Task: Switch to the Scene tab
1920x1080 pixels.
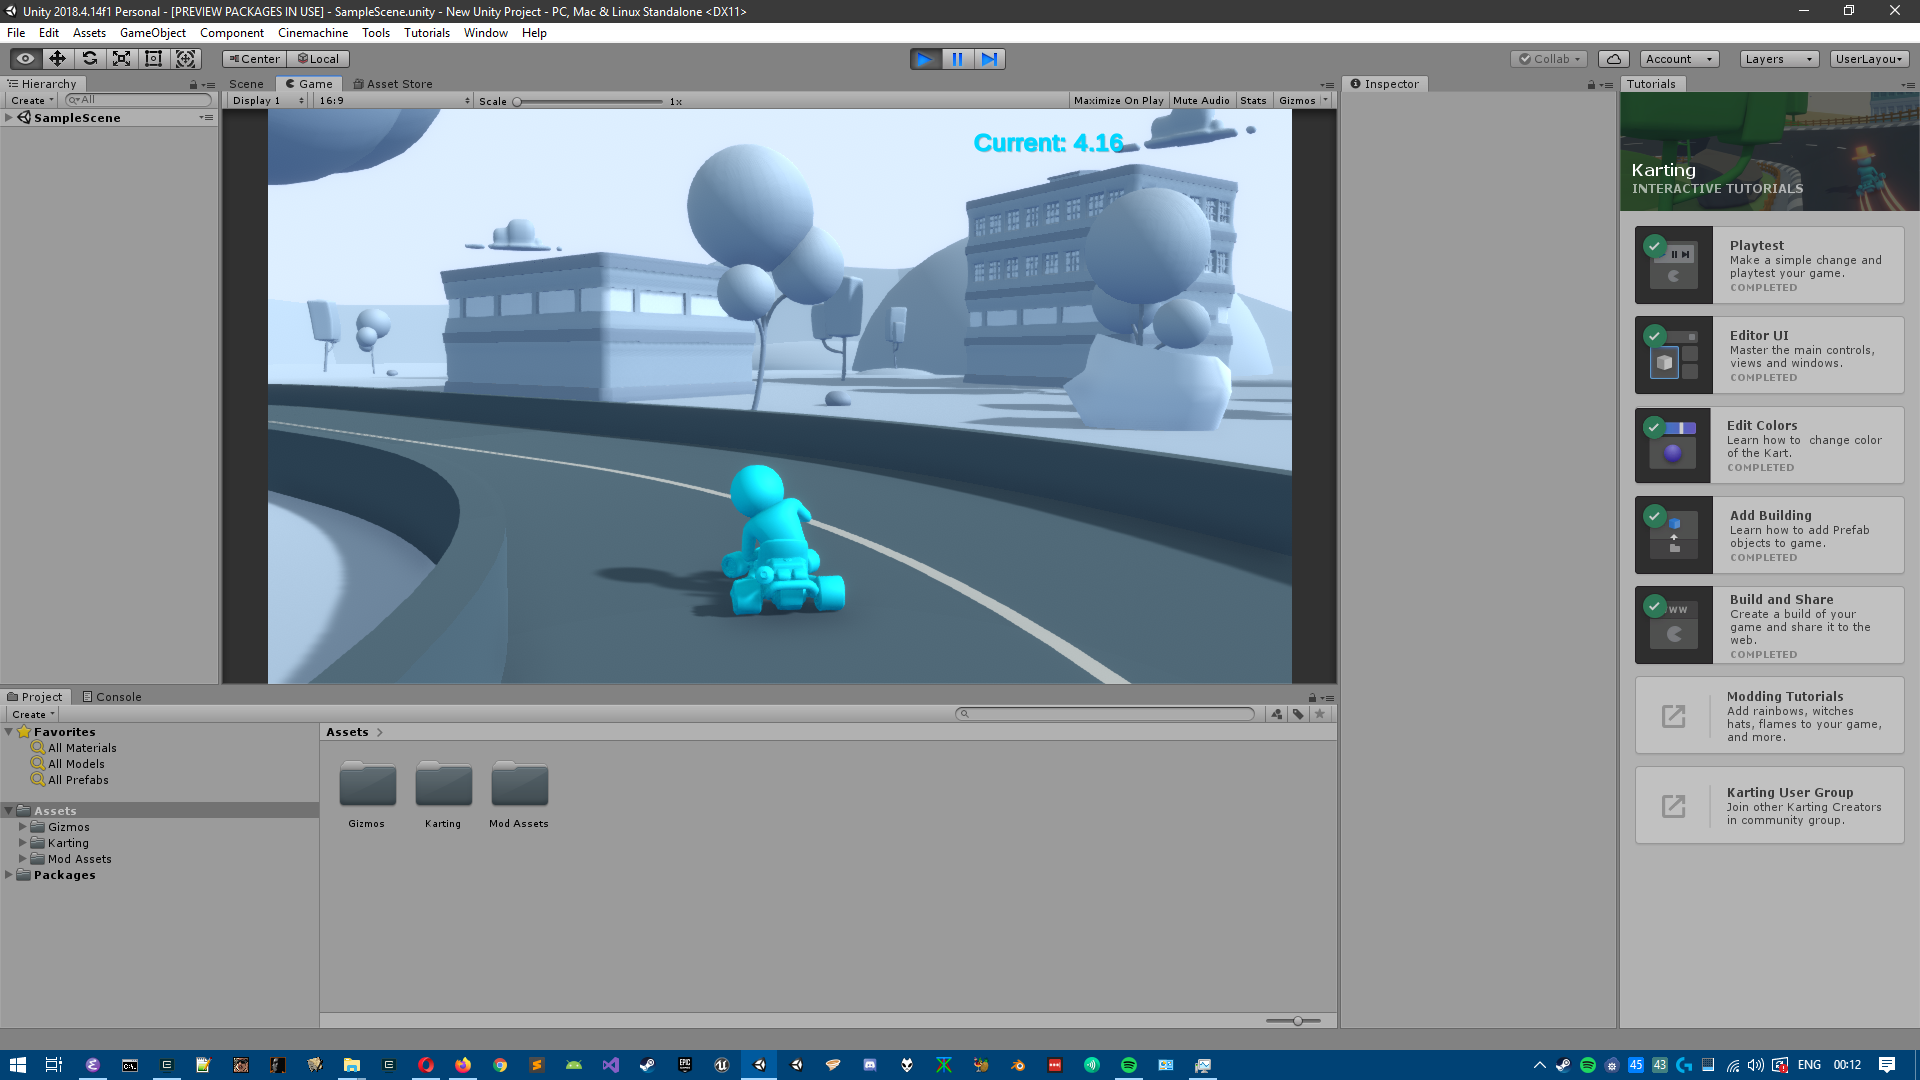Action: 246,84
